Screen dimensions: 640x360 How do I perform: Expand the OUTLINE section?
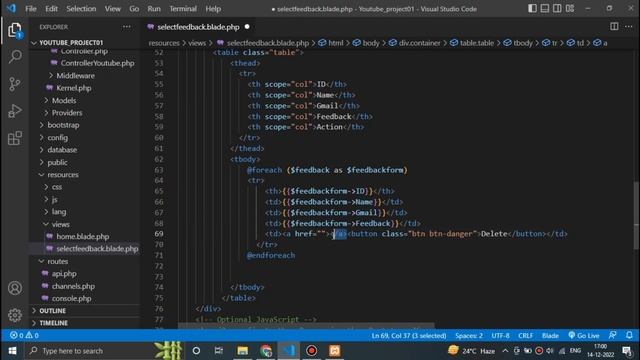coord(53,311)
